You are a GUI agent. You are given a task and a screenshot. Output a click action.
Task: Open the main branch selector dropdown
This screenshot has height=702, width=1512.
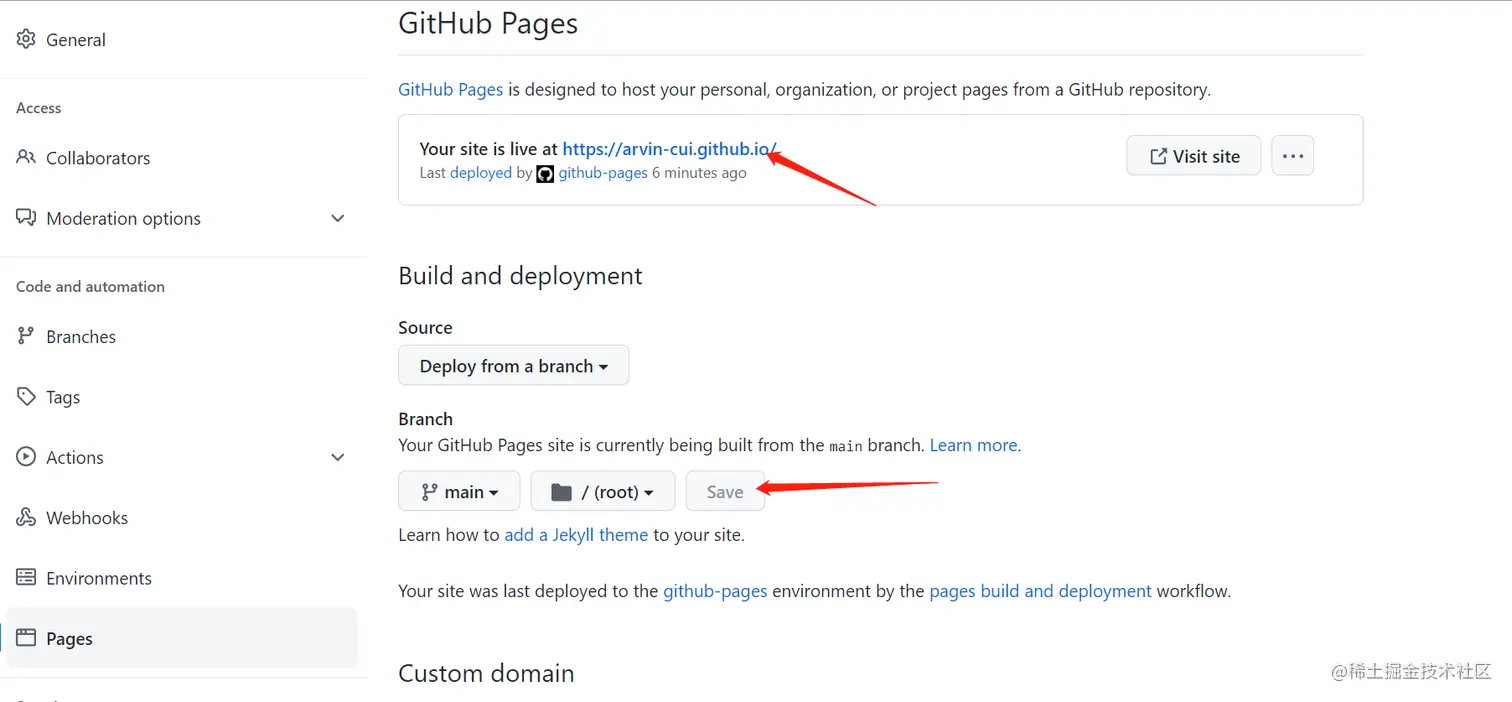tap(459, 492)
